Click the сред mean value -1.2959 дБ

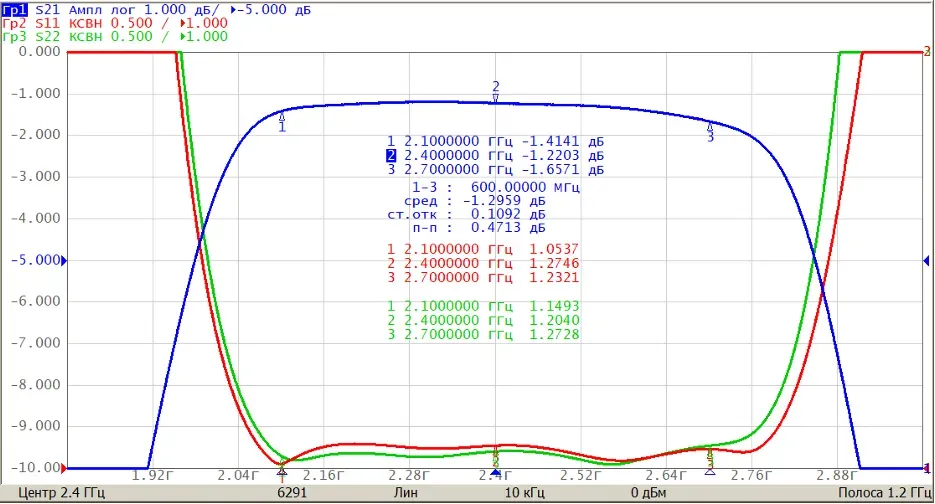(x=504, y=201)
